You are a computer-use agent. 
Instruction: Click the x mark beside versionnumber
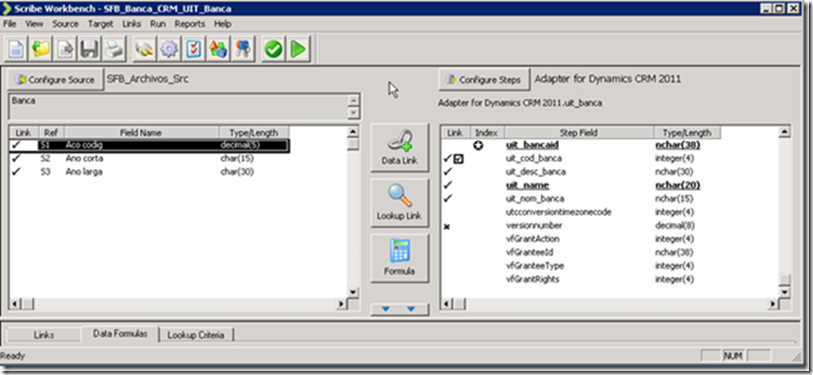click(x=447, y=226)
